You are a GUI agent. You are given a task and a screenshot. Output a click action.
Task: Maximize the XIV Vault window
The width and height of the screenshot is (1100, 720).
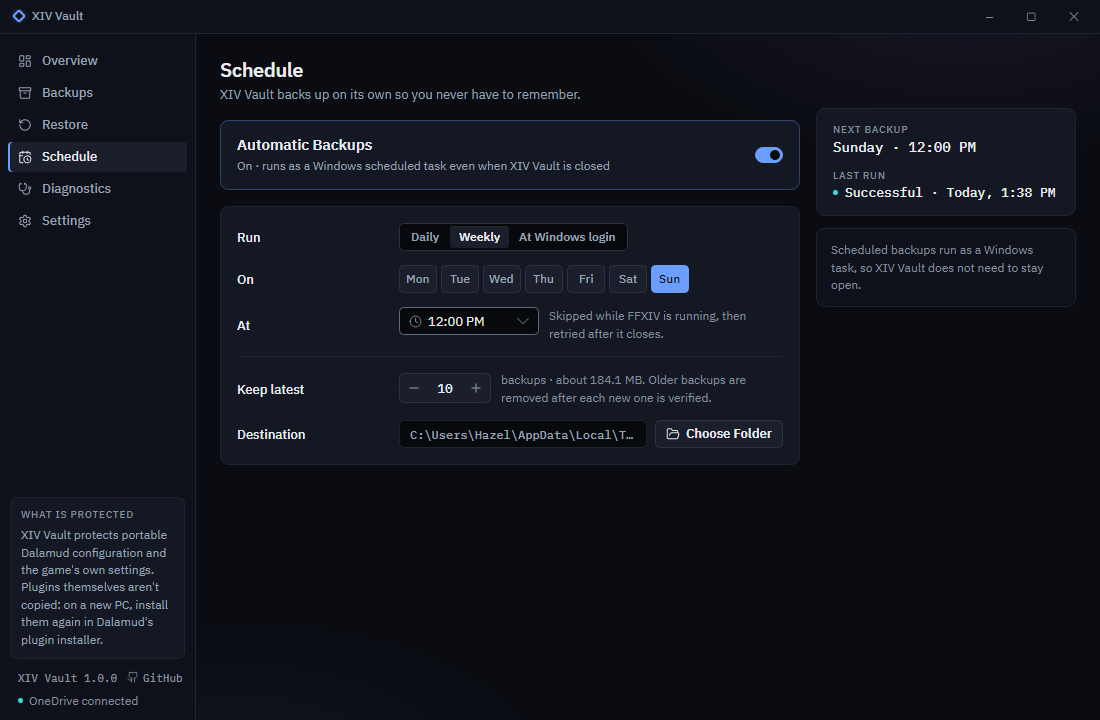[1031, 16]
